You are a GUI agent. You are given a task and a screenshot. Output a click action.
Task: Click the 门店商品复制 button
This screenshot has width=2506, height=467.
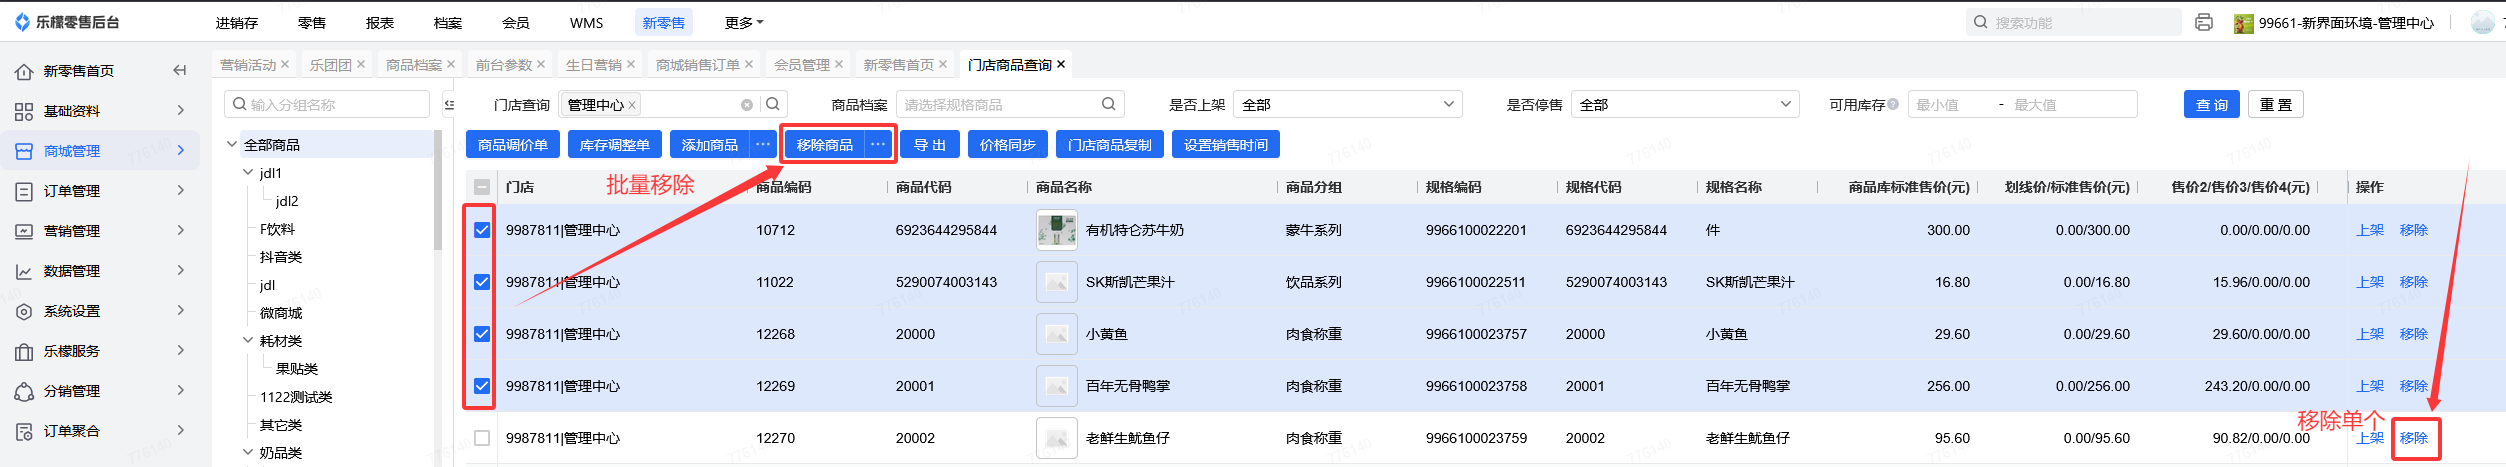tap(1110, 145)
